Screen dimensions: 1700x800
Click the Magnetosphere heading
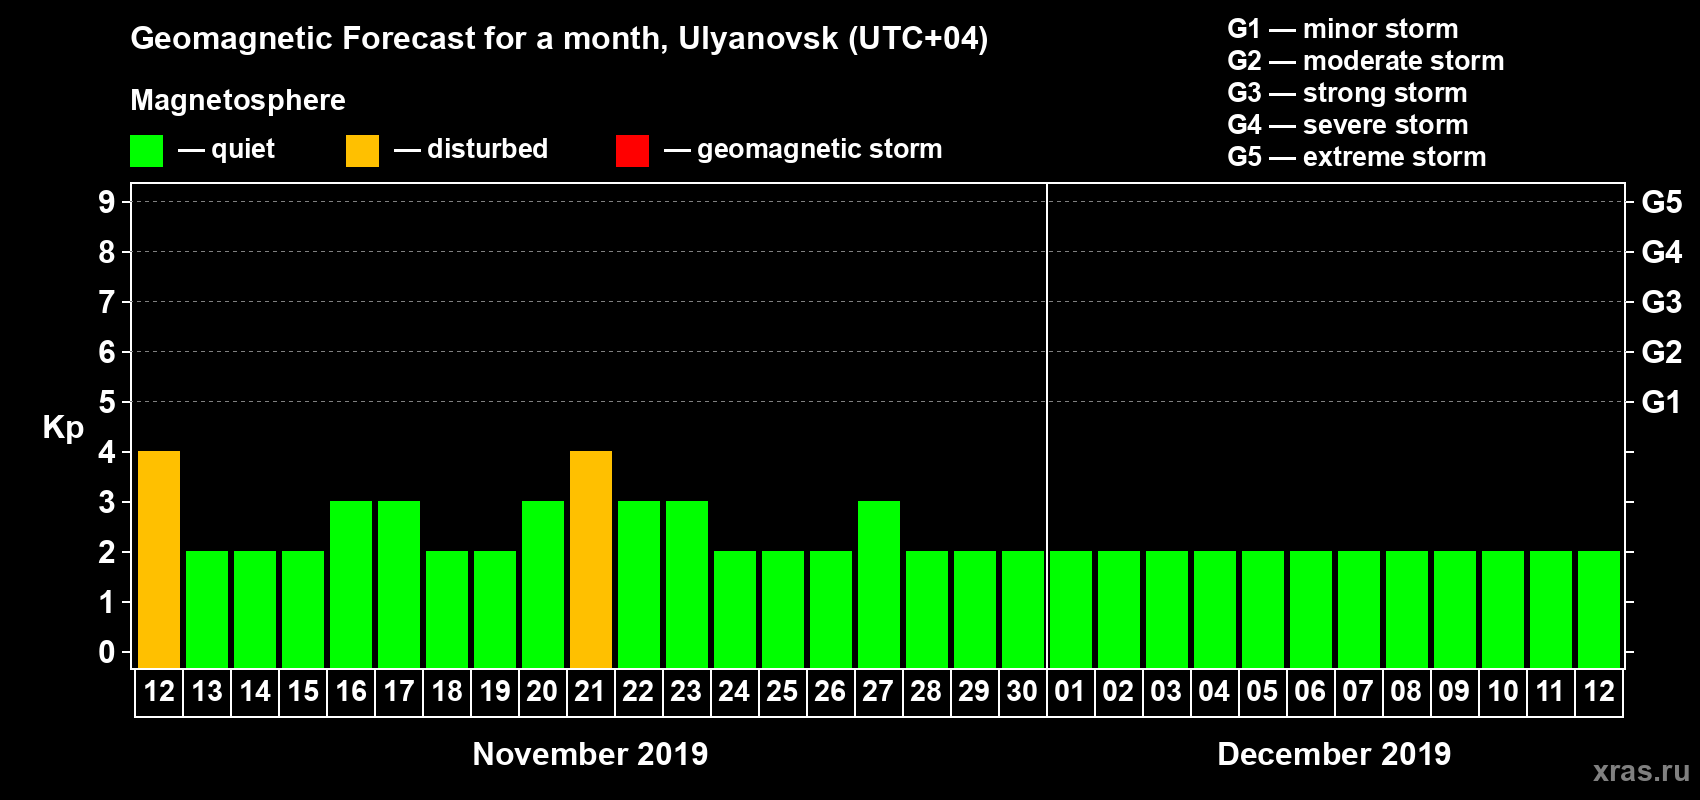238,100
